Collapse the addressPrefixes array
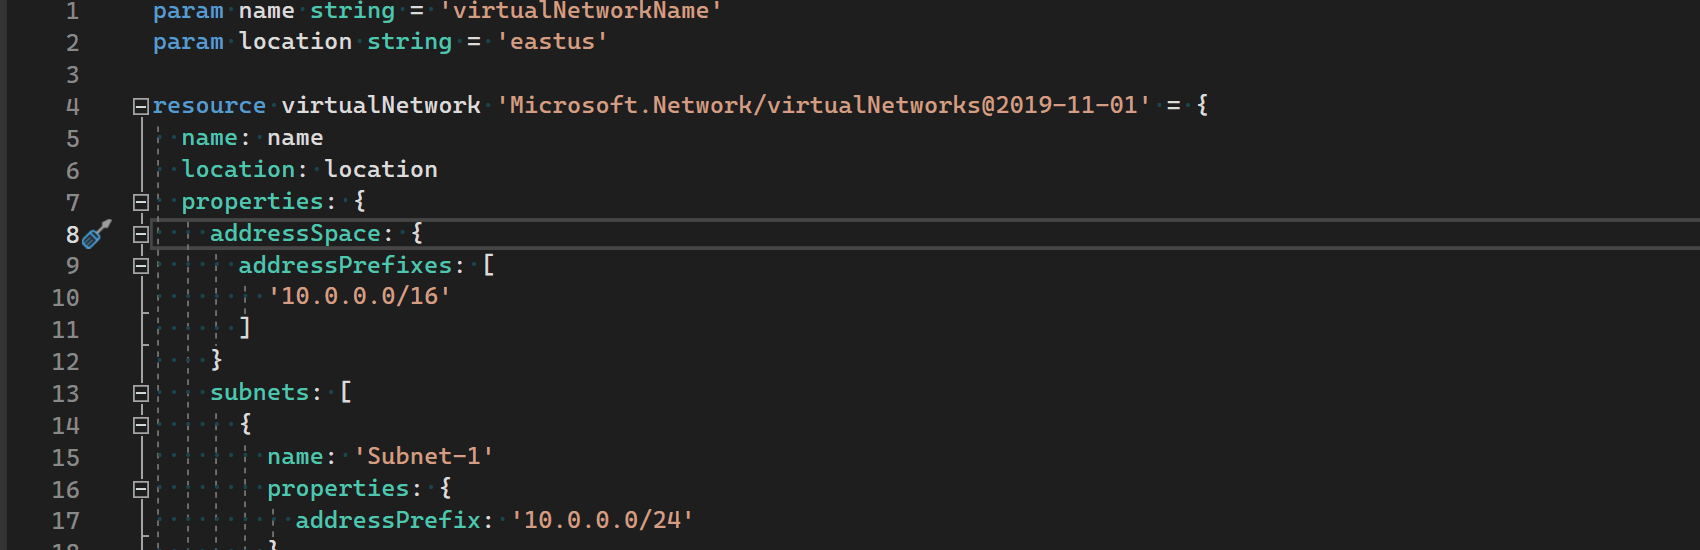 pos(141,266)
